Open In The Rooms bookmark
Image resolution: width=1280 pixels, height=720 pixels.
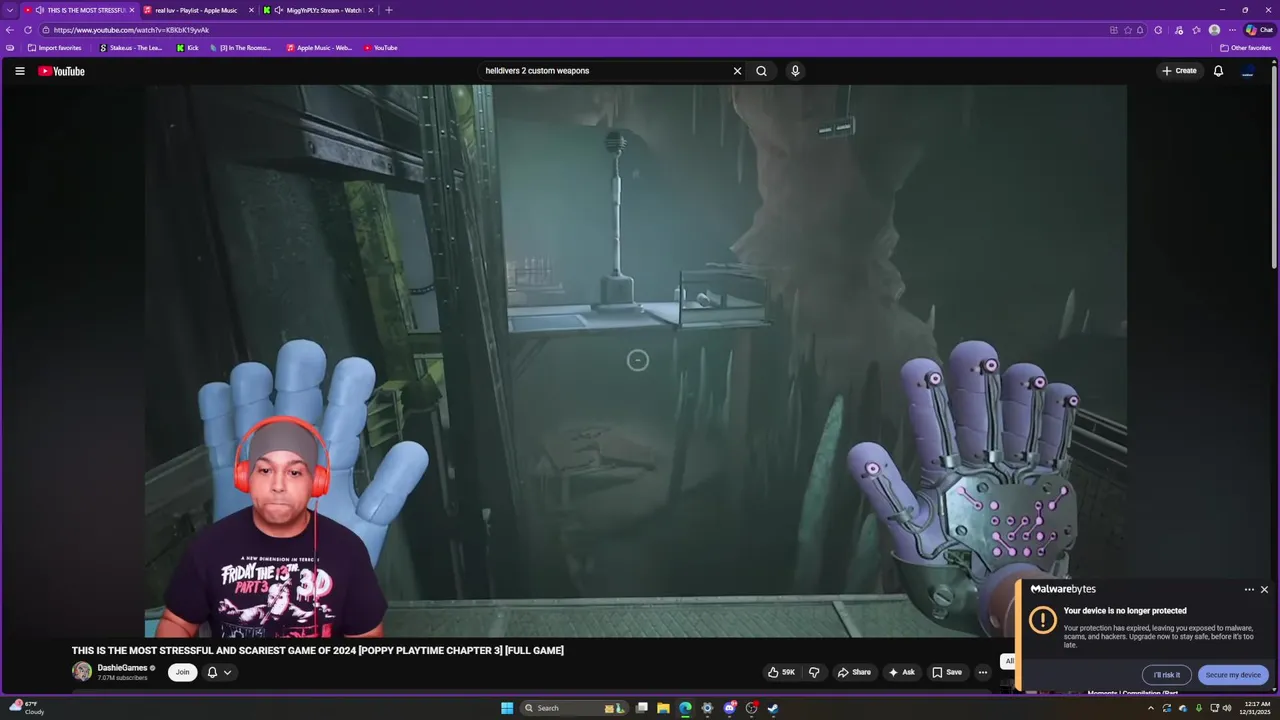click(240, 48)
